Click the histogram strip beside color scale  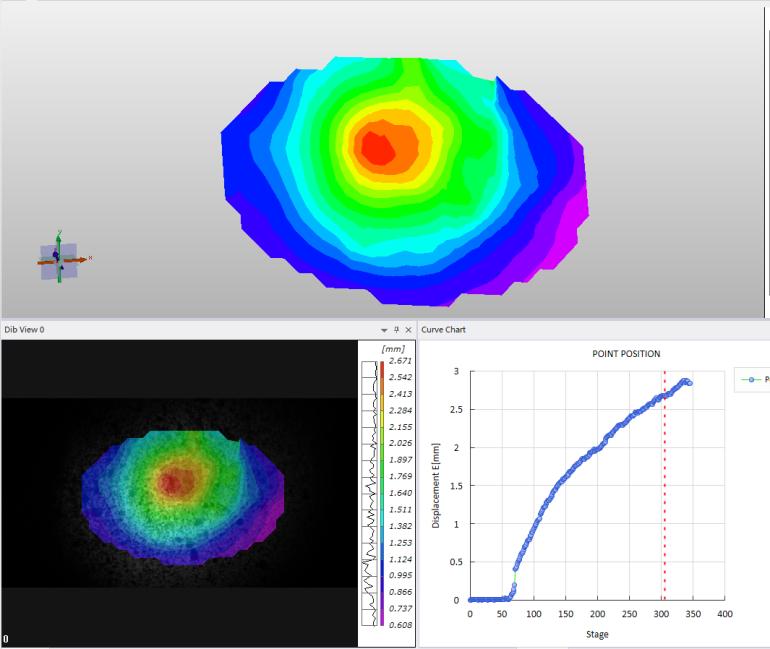[368, 492]
